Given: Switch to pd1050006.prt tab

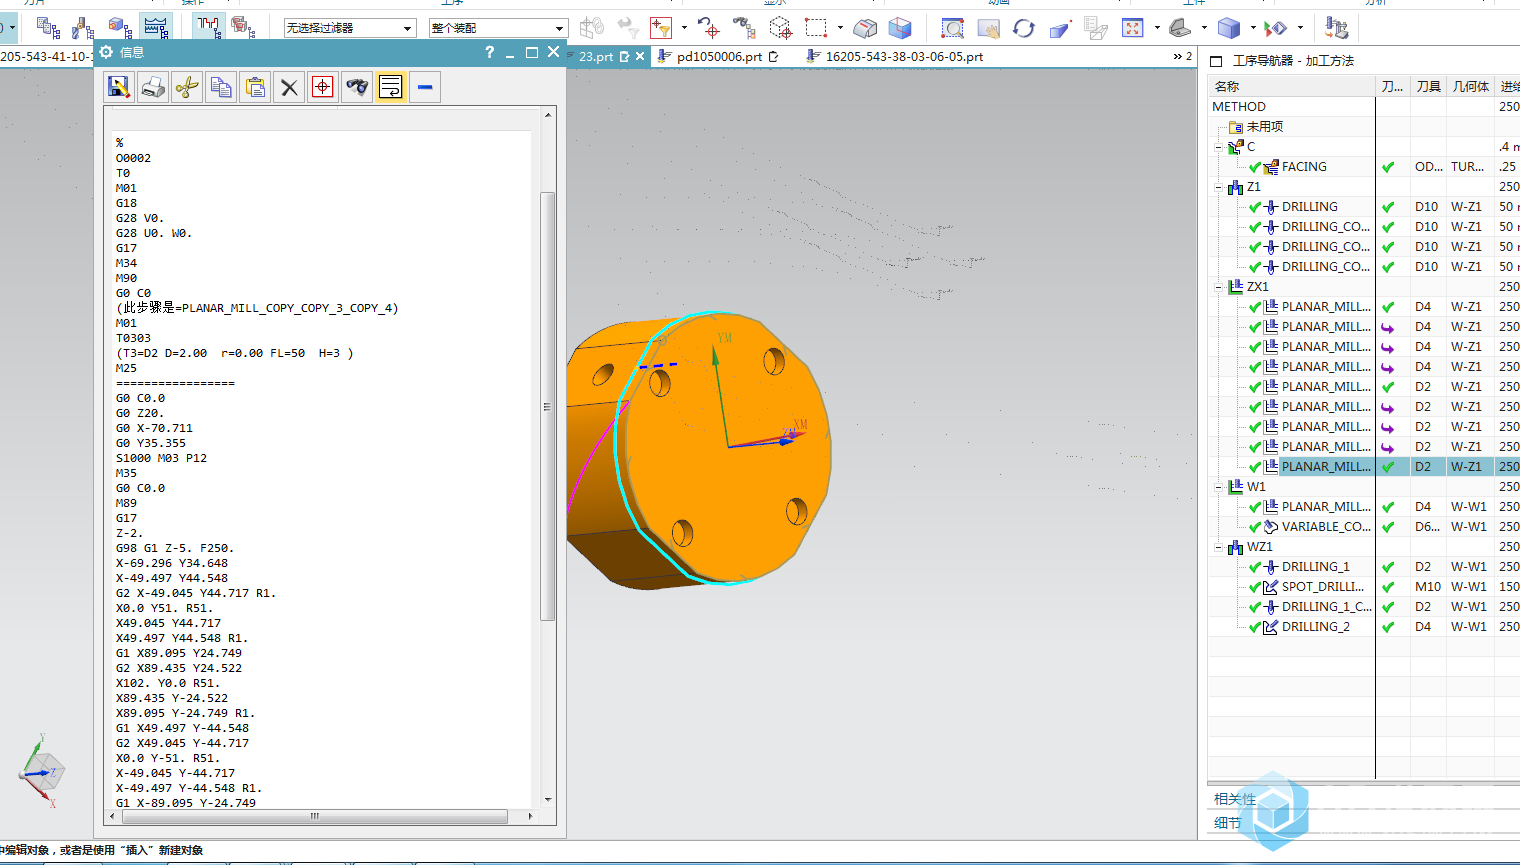Looking at the screenshot, I should click(x=719, y=57).
